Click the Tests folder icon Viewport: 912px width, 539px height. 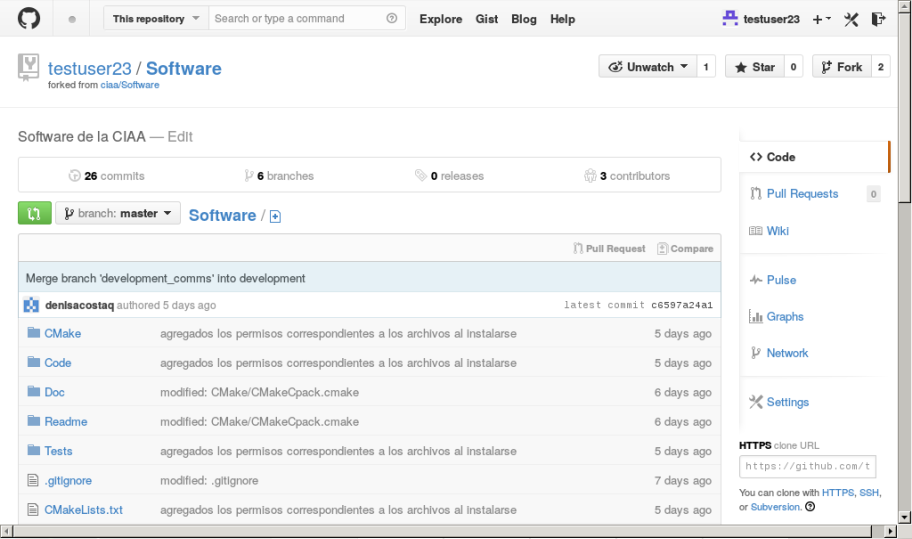[34, 451]
